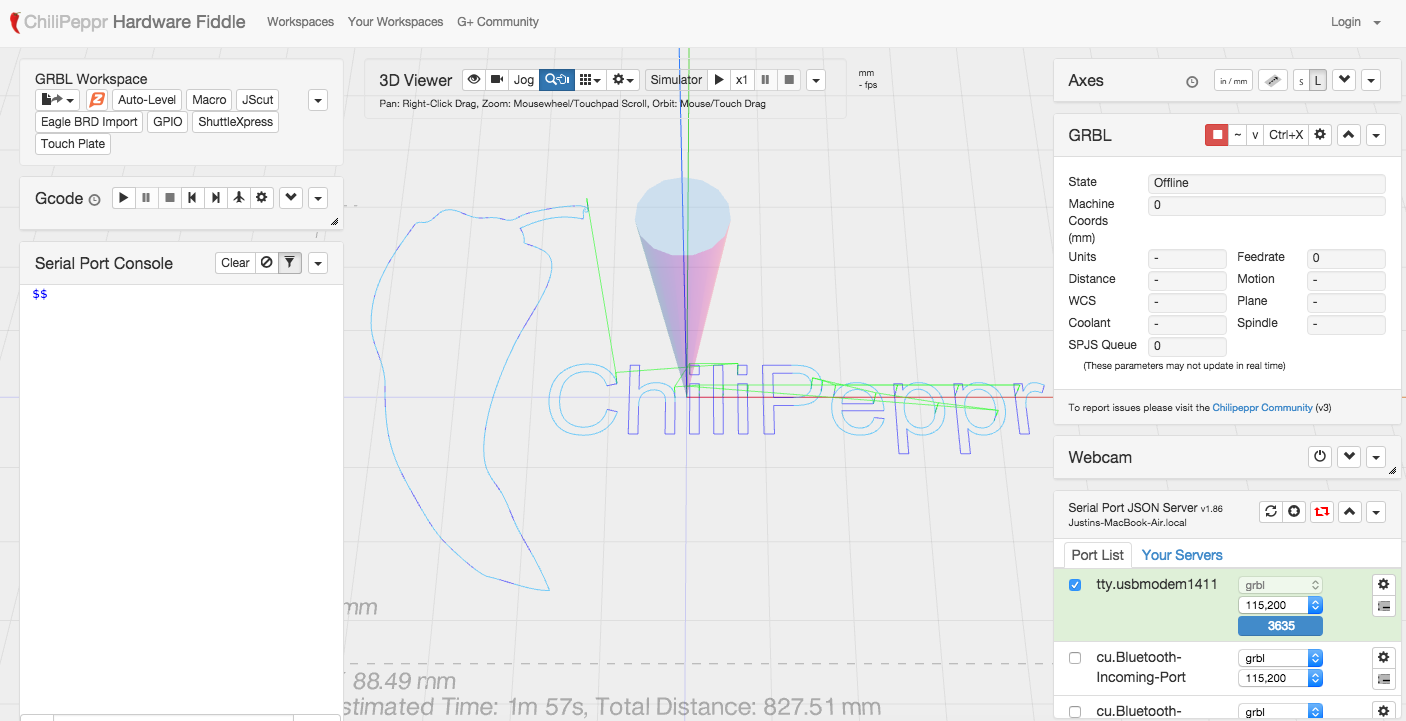Click the red reconnect icon in Serial Port JSON Server
The image size is (1406, 721).
click(1322, 512)
